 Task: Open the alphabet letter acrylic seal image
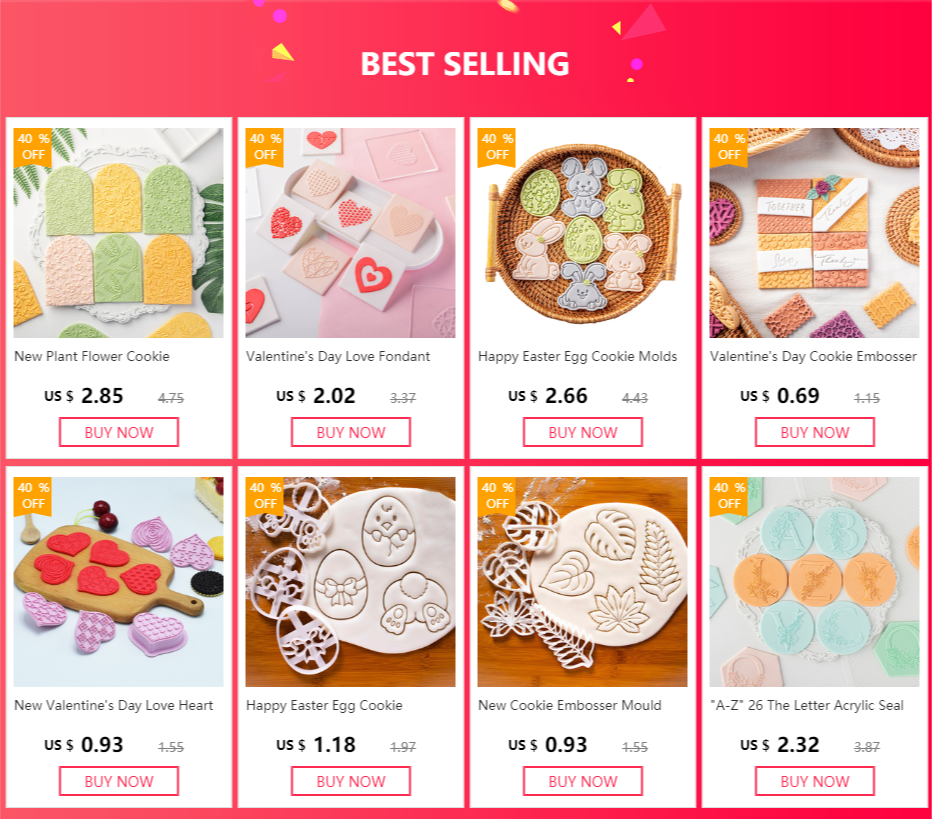814,582
